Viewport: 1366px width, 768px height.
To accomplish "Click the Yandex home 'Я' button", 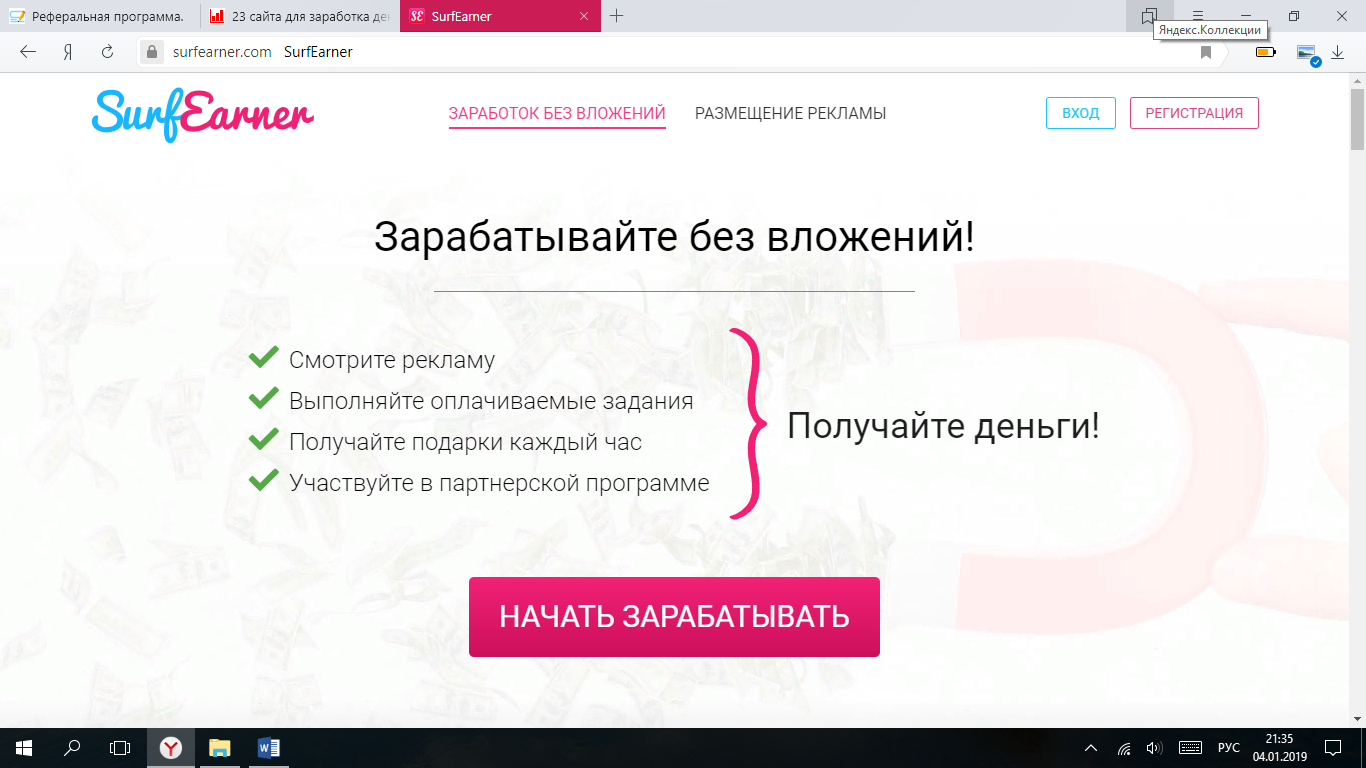I will coord(68,52).
